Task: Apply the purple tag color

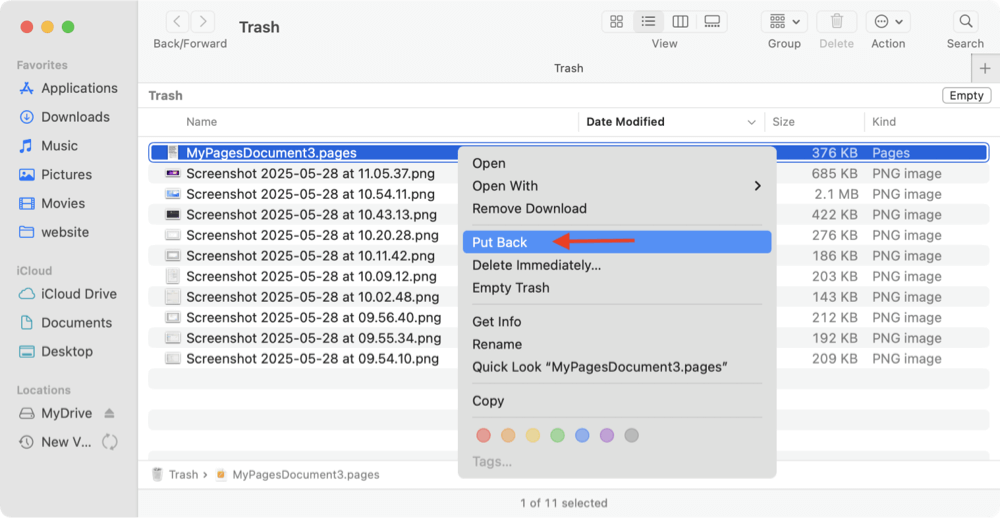Action: [x=607, y=436]
